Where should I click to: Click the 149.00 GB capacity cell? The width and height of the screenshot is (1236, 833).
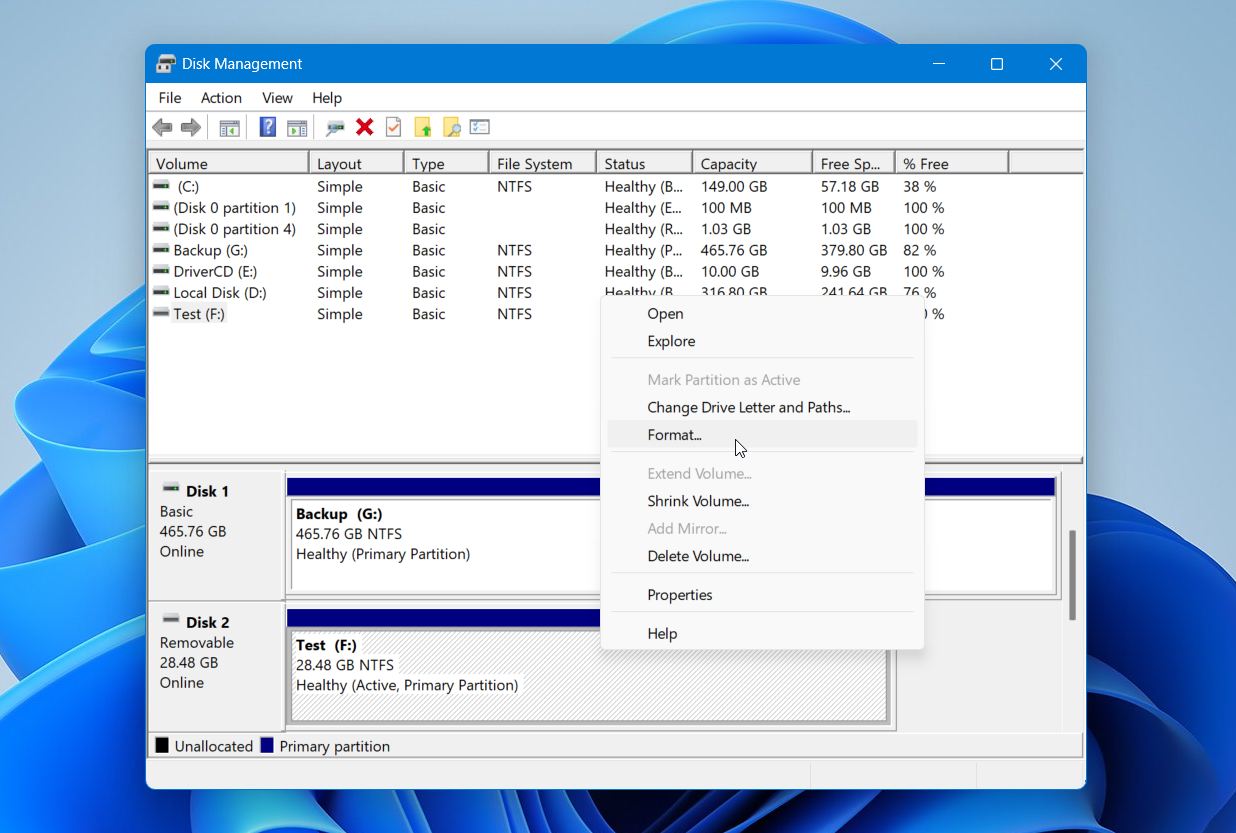coord(734,186)
